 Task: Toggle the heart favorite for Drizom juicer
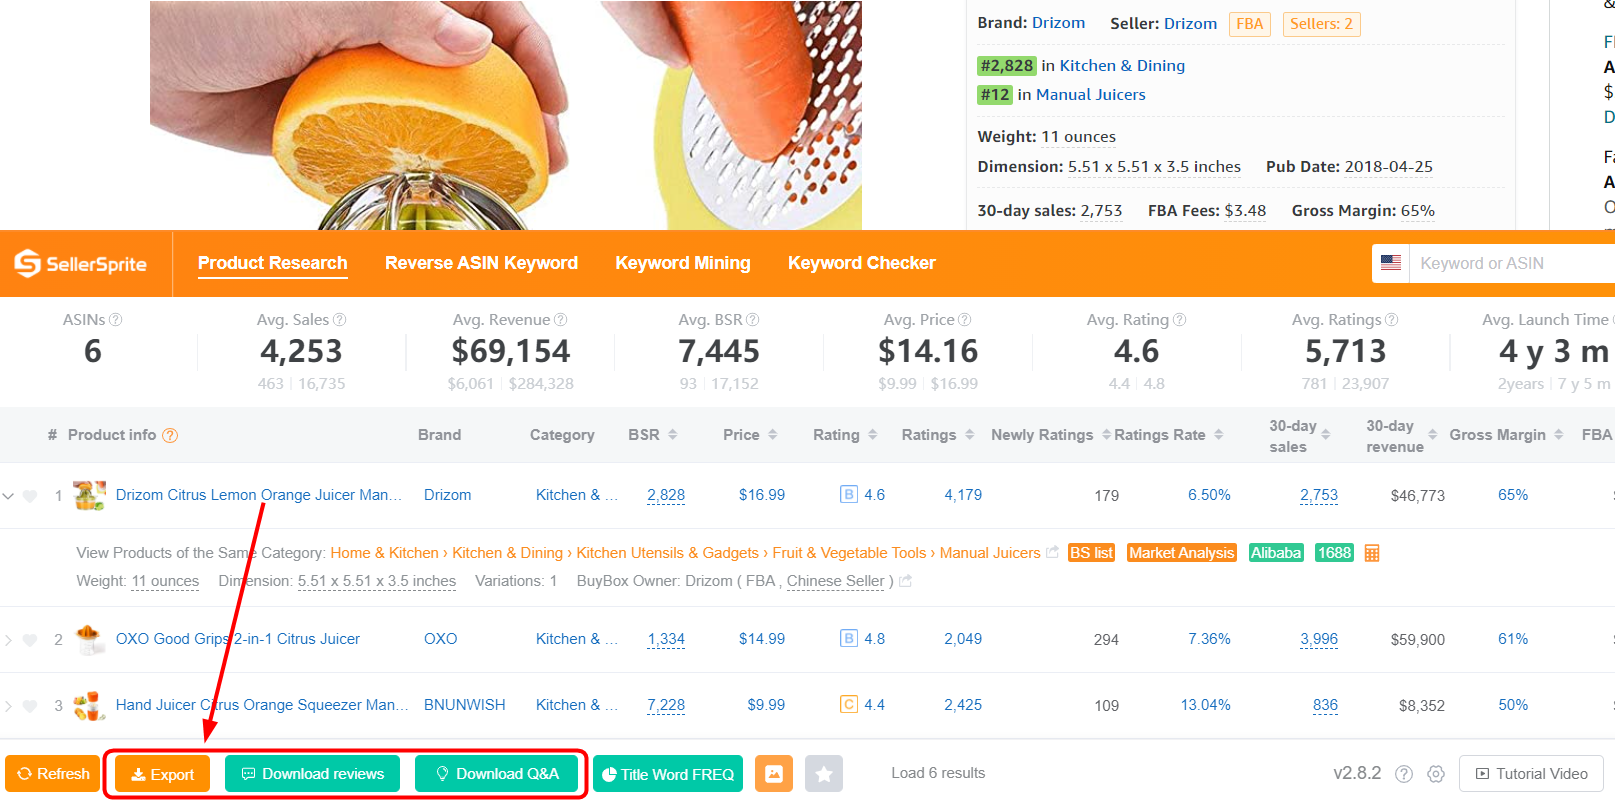click(30, 496)
